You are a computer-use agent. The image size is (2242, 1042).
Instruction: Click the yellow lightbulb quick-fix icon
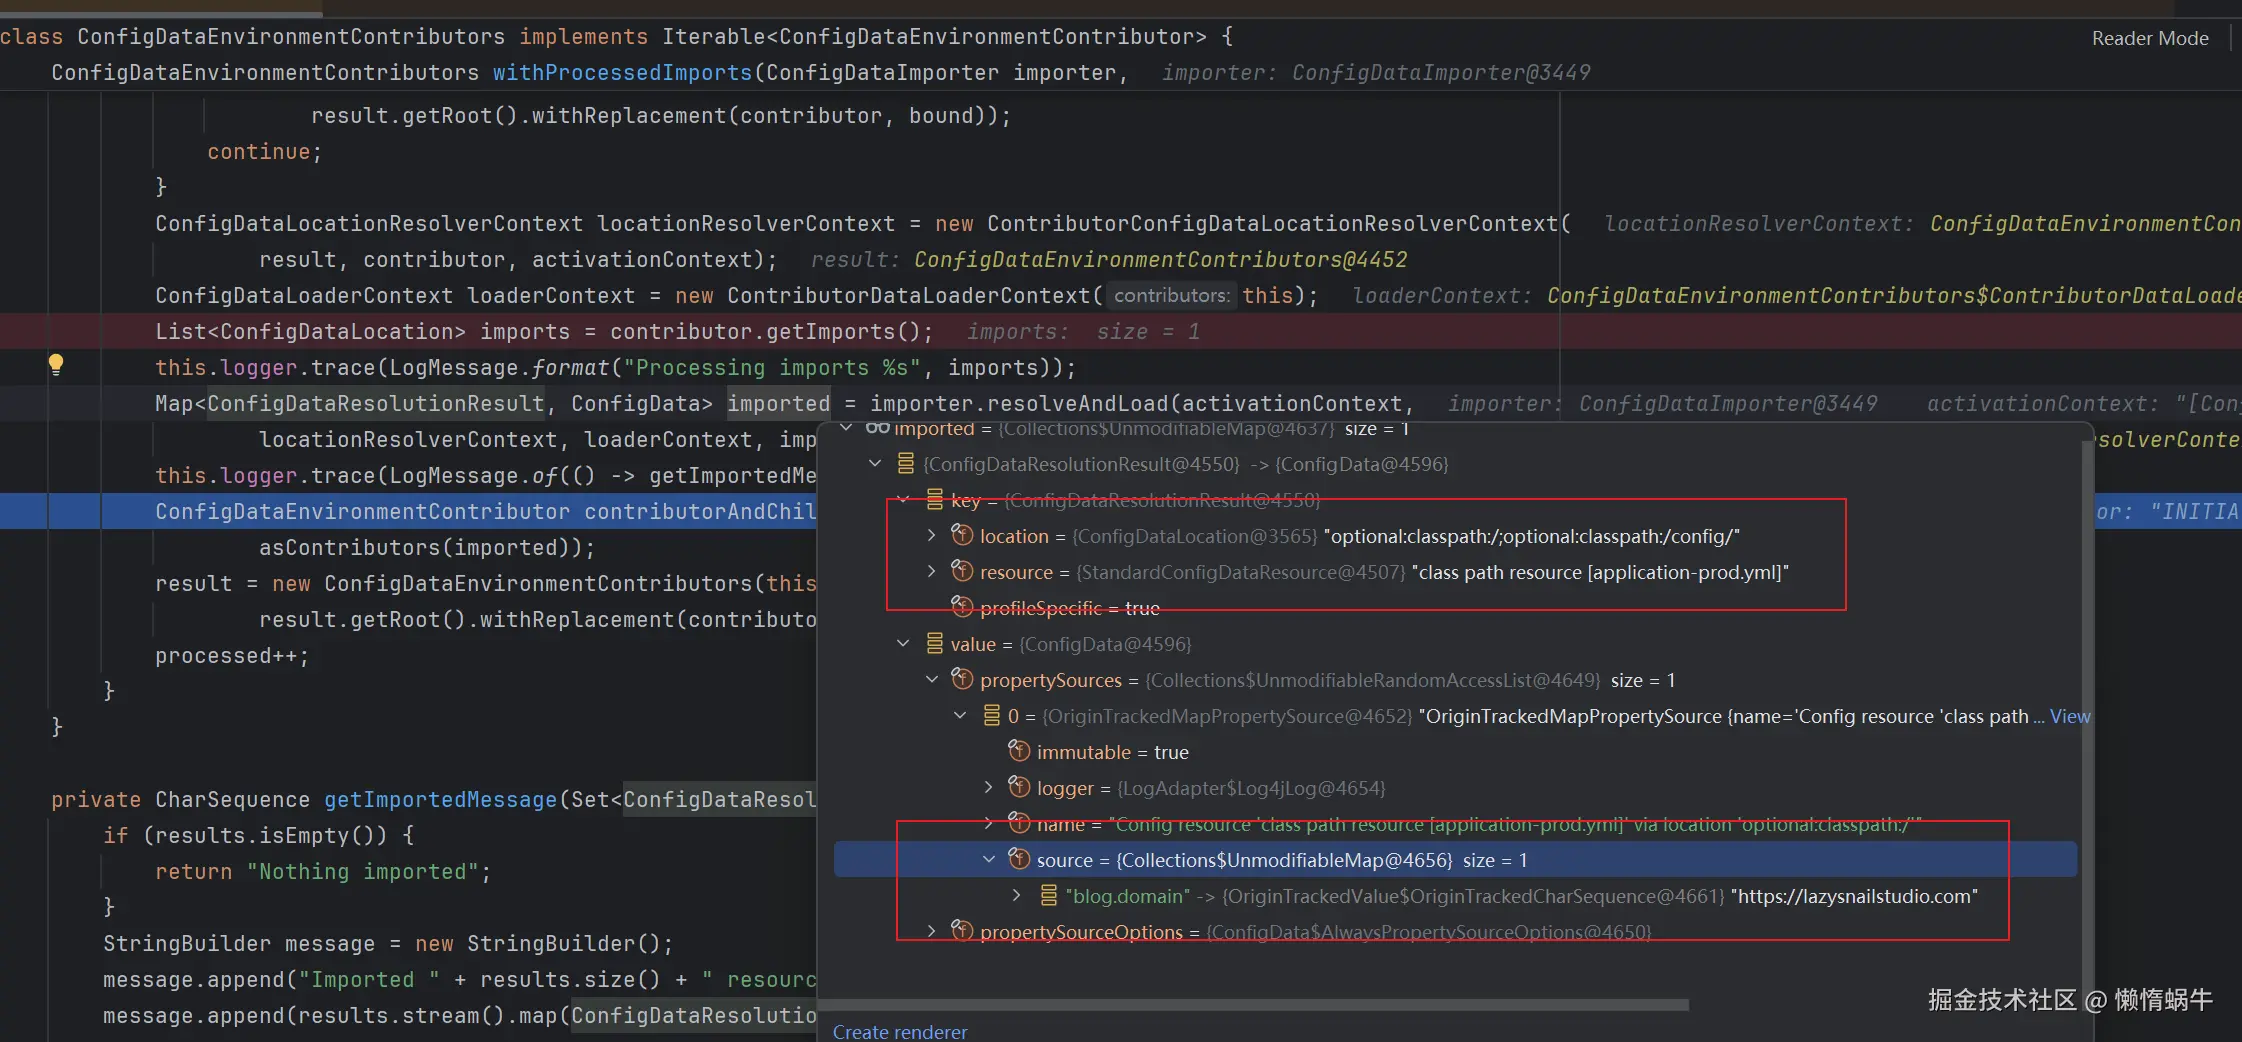(x=56, y=365)
